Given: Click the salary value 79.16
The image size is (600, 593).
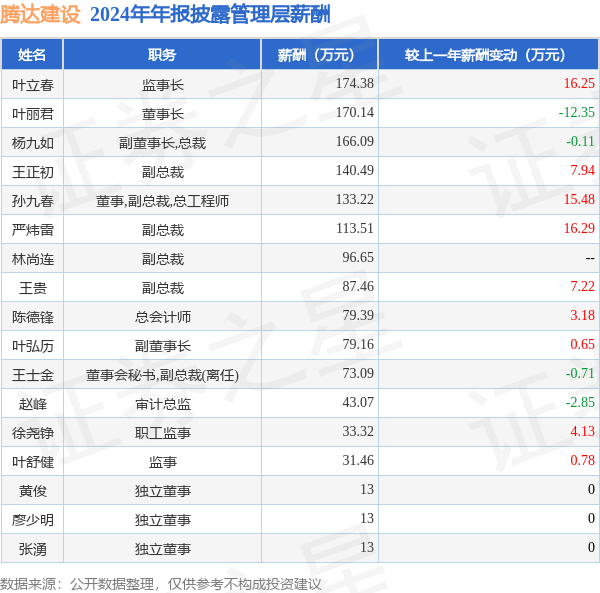Looking at the screenshot, I should pos(358,344).
